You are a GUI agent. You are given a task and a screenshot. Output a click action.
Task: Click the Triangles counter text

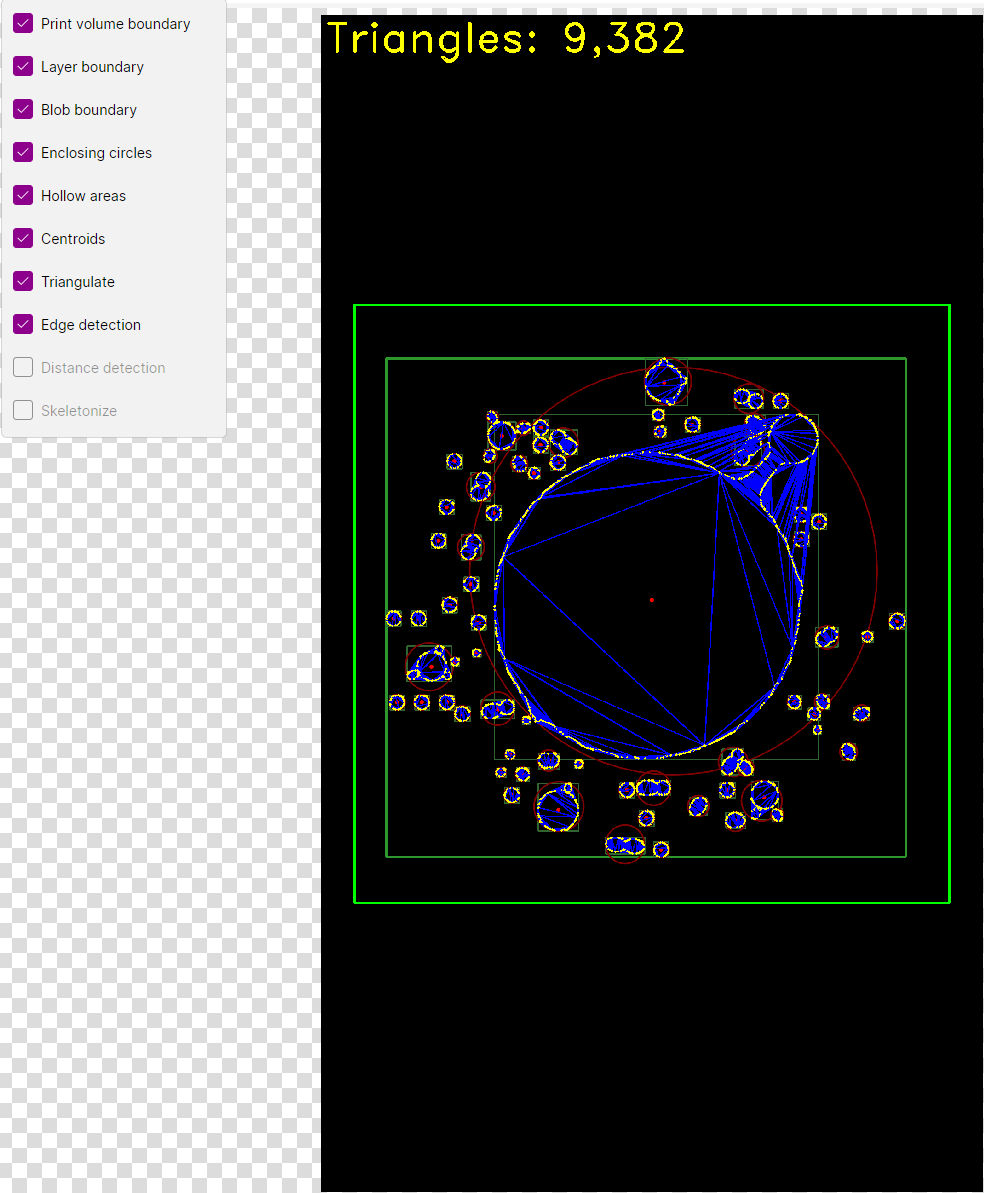point(505,38)
